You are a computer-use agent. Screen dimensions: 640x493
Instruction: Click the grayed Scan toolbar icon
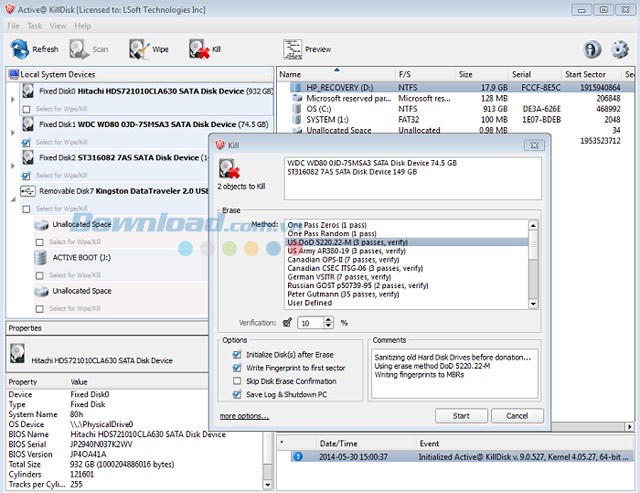point(79,49)
